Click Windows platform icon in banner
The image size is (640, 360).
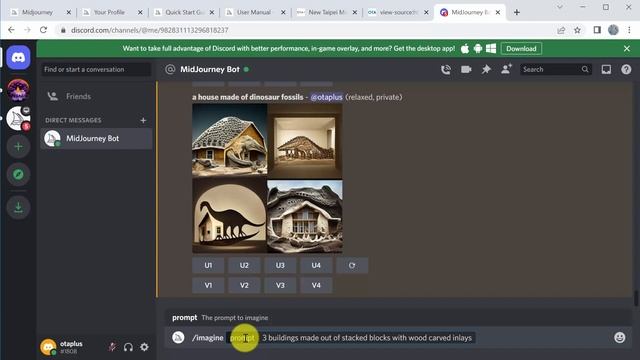click(491, 49)
